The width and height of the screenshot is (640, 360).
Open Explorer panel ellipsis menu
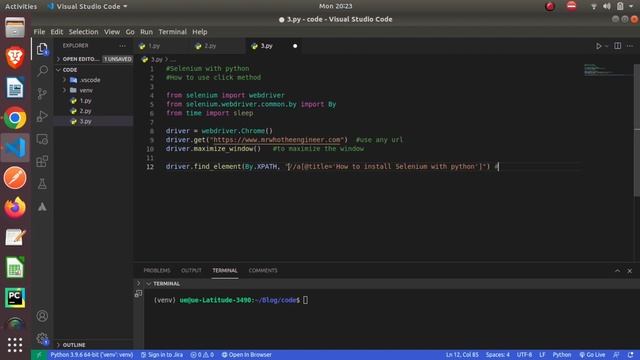(x=122, y=46)
